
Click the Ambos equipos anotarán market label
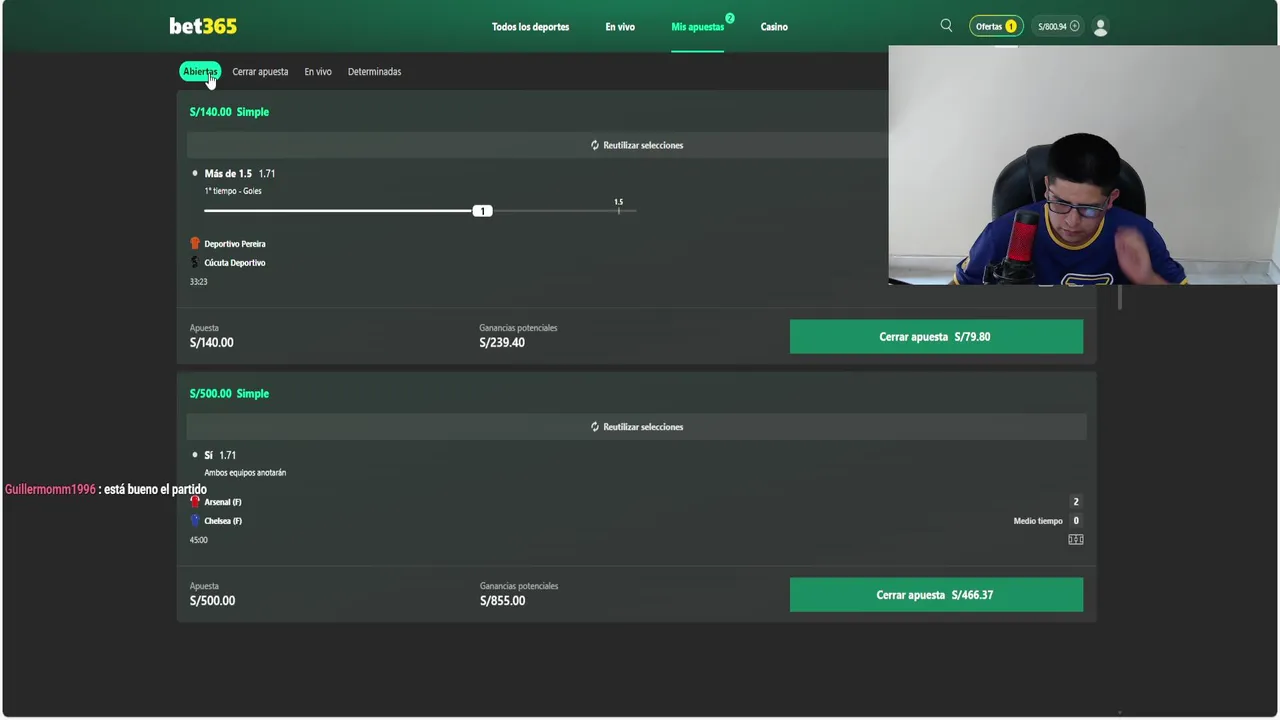245,473
